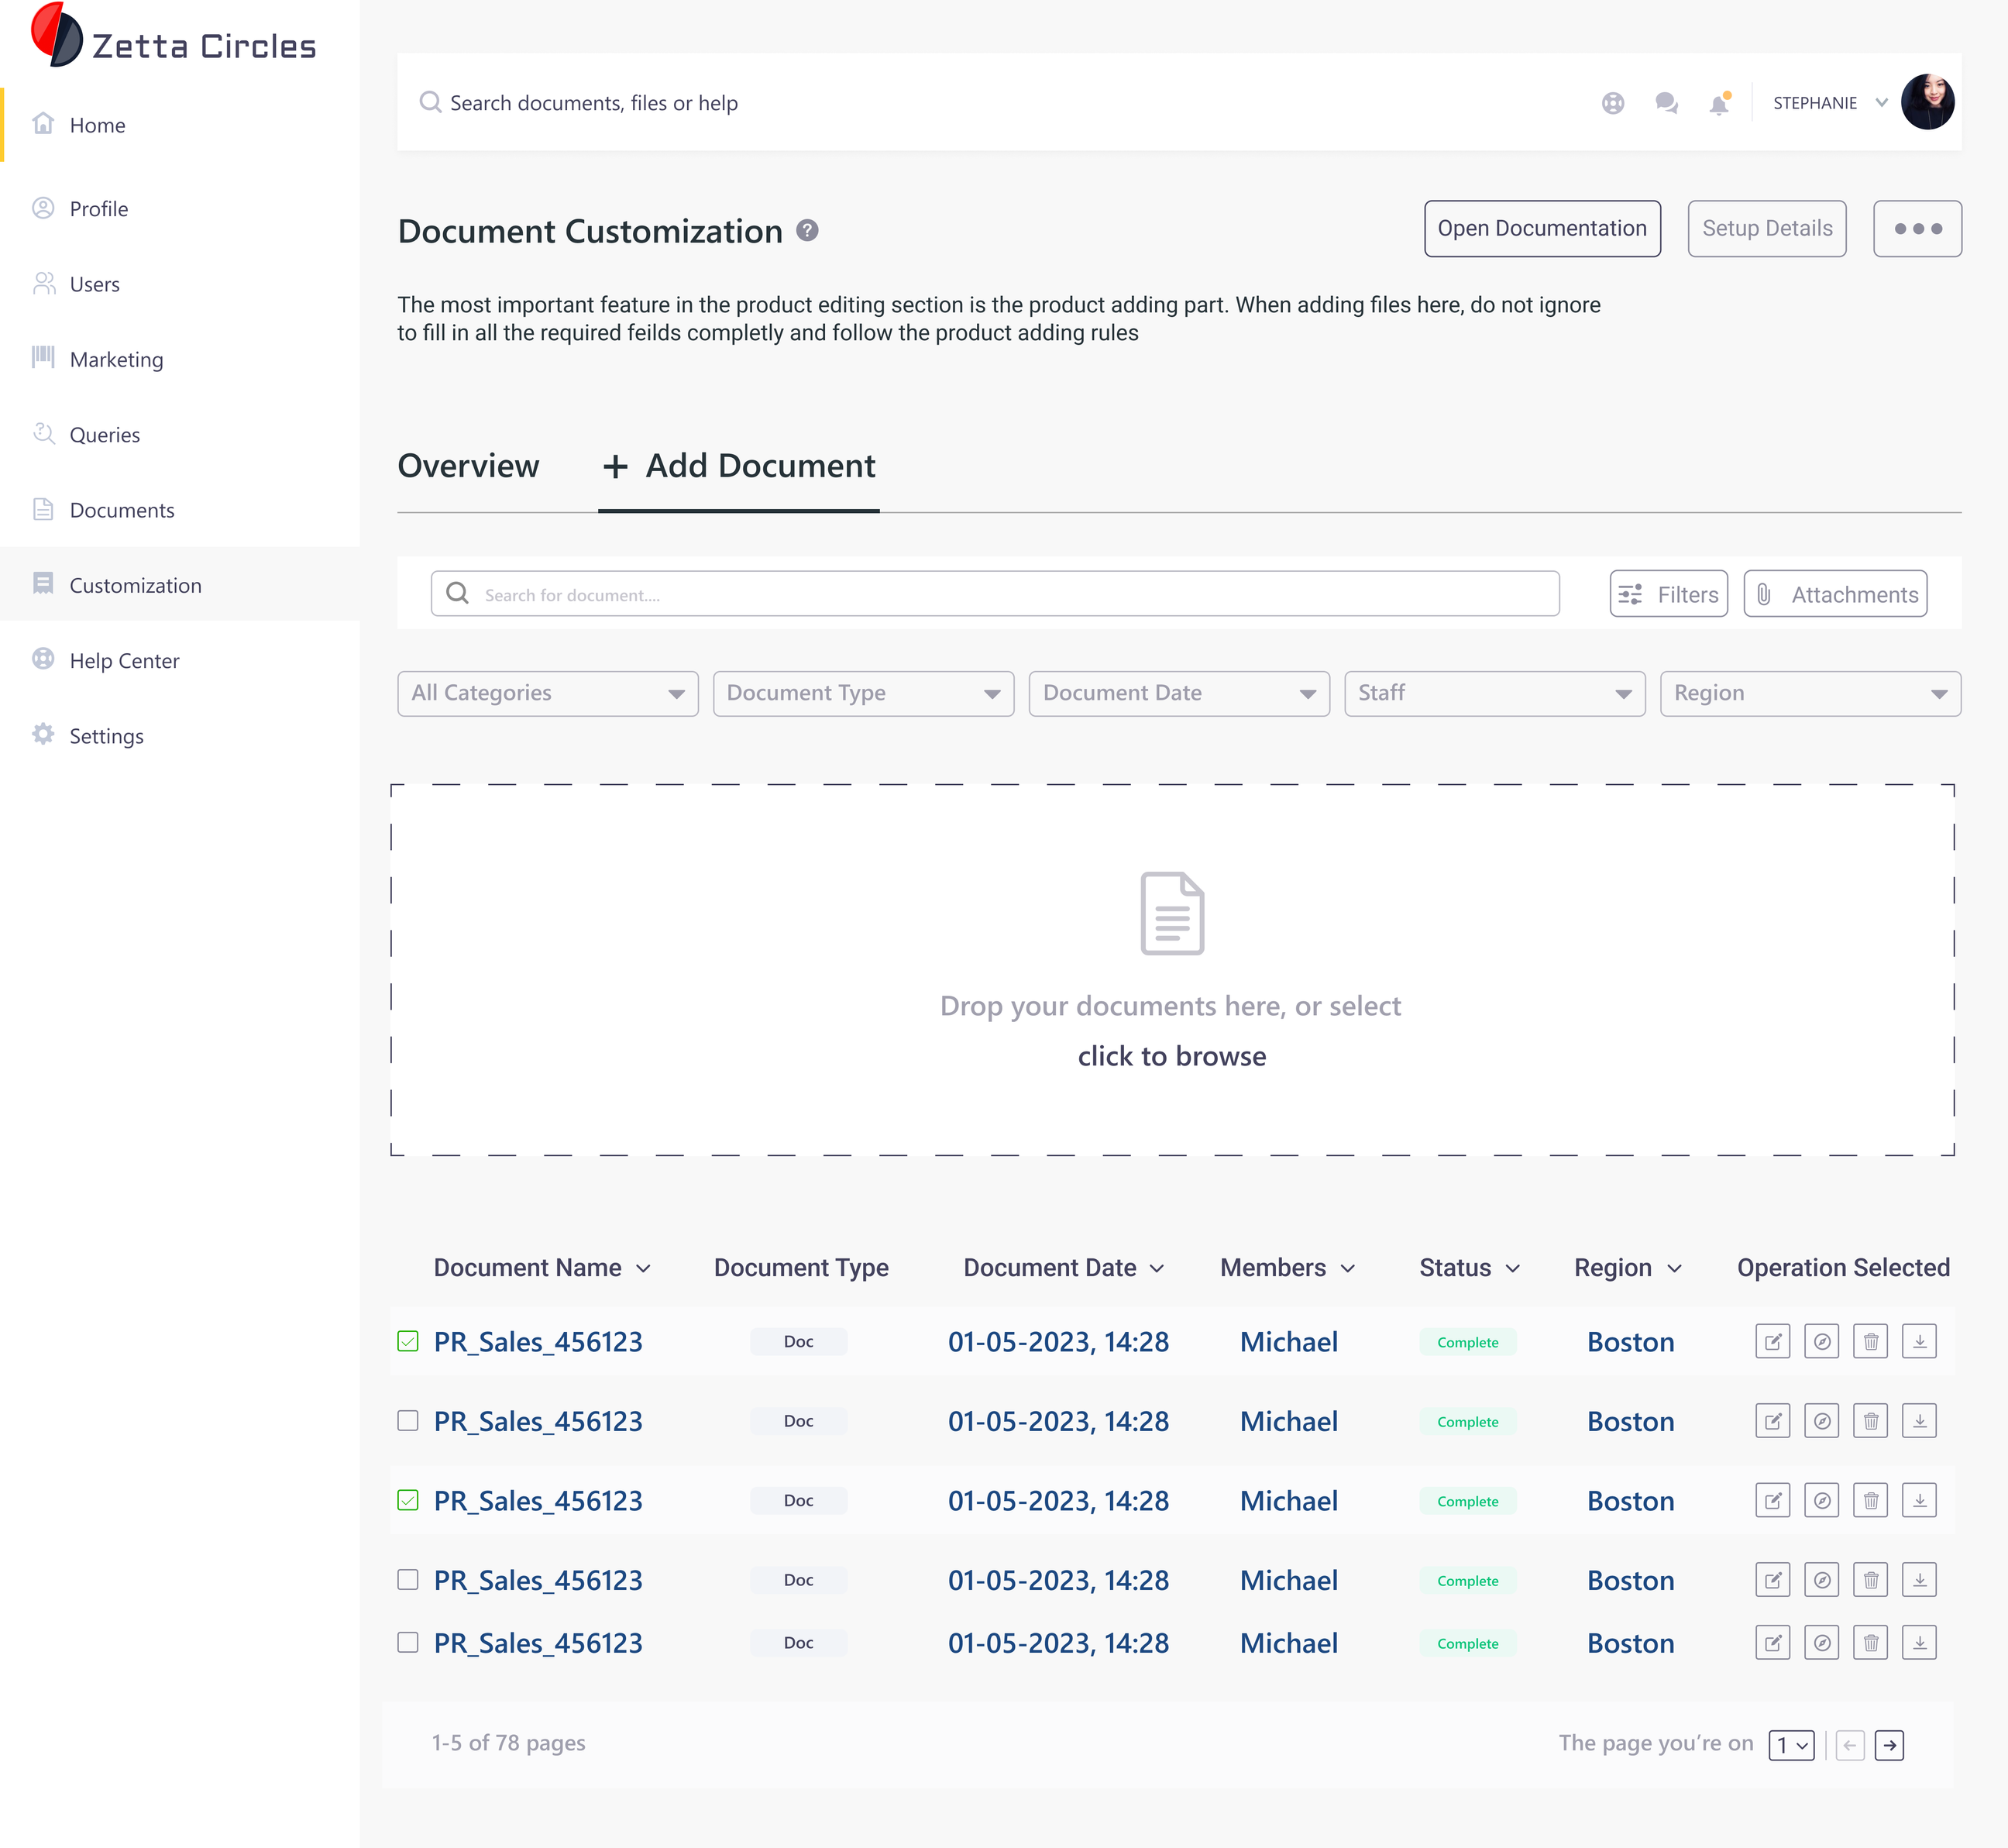
Task: Click the Search for document field
Action: 994,594
